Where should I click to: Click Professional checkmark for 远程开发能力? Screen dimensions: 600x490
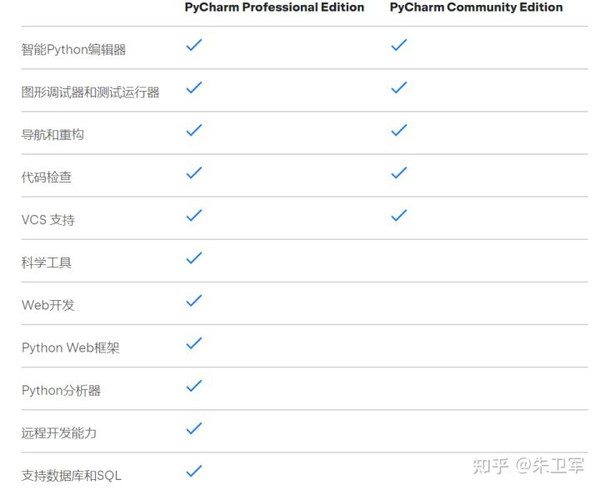(x=194, y=428)
